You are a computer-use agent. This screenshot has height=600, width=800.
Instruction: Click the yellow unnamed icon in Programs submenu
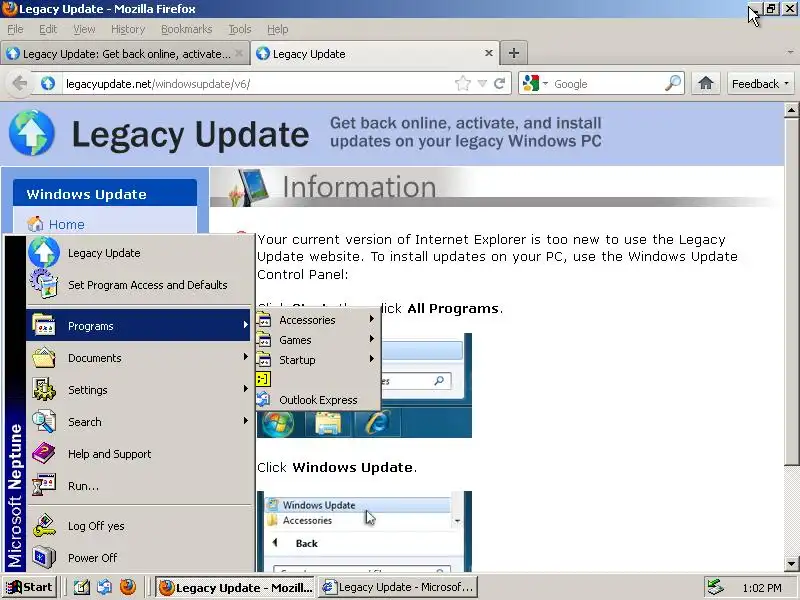click(263, 379)
